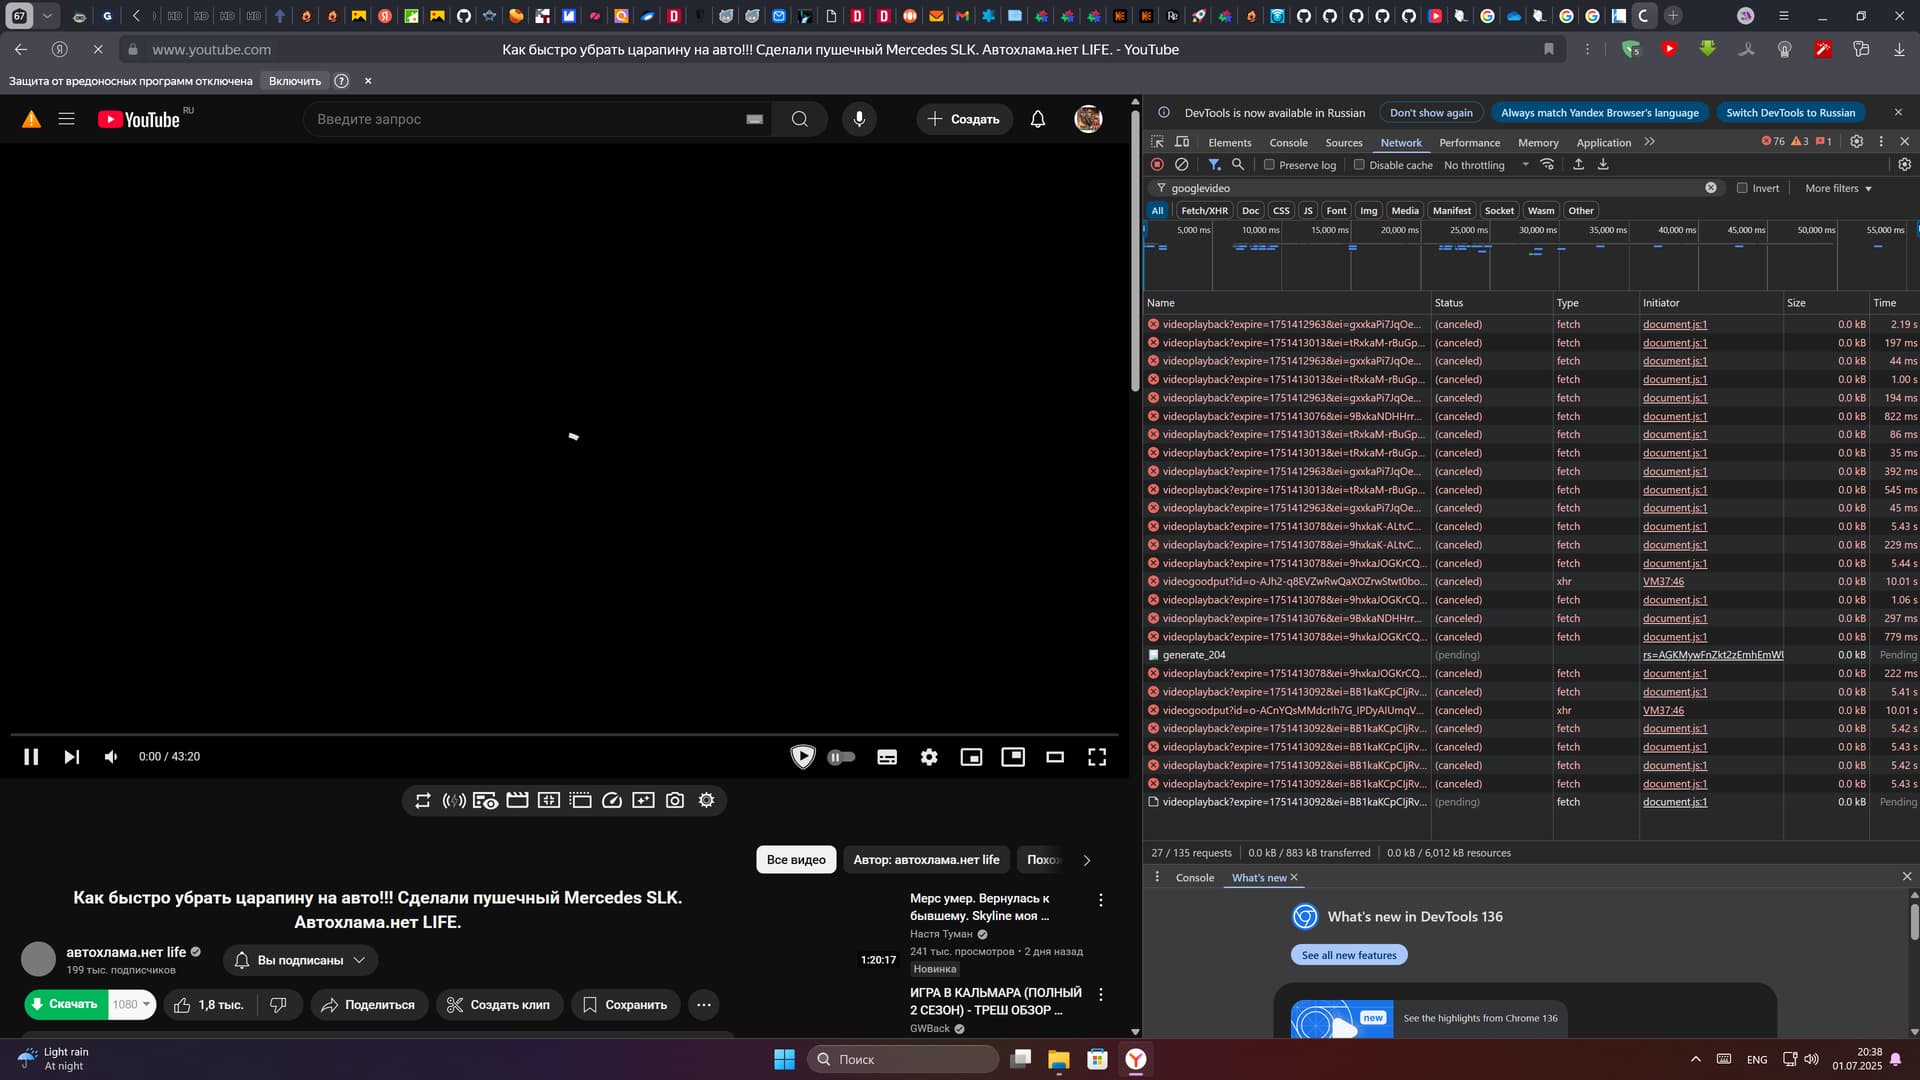Open more actions ellipsis under video

tap(704, 1005)
